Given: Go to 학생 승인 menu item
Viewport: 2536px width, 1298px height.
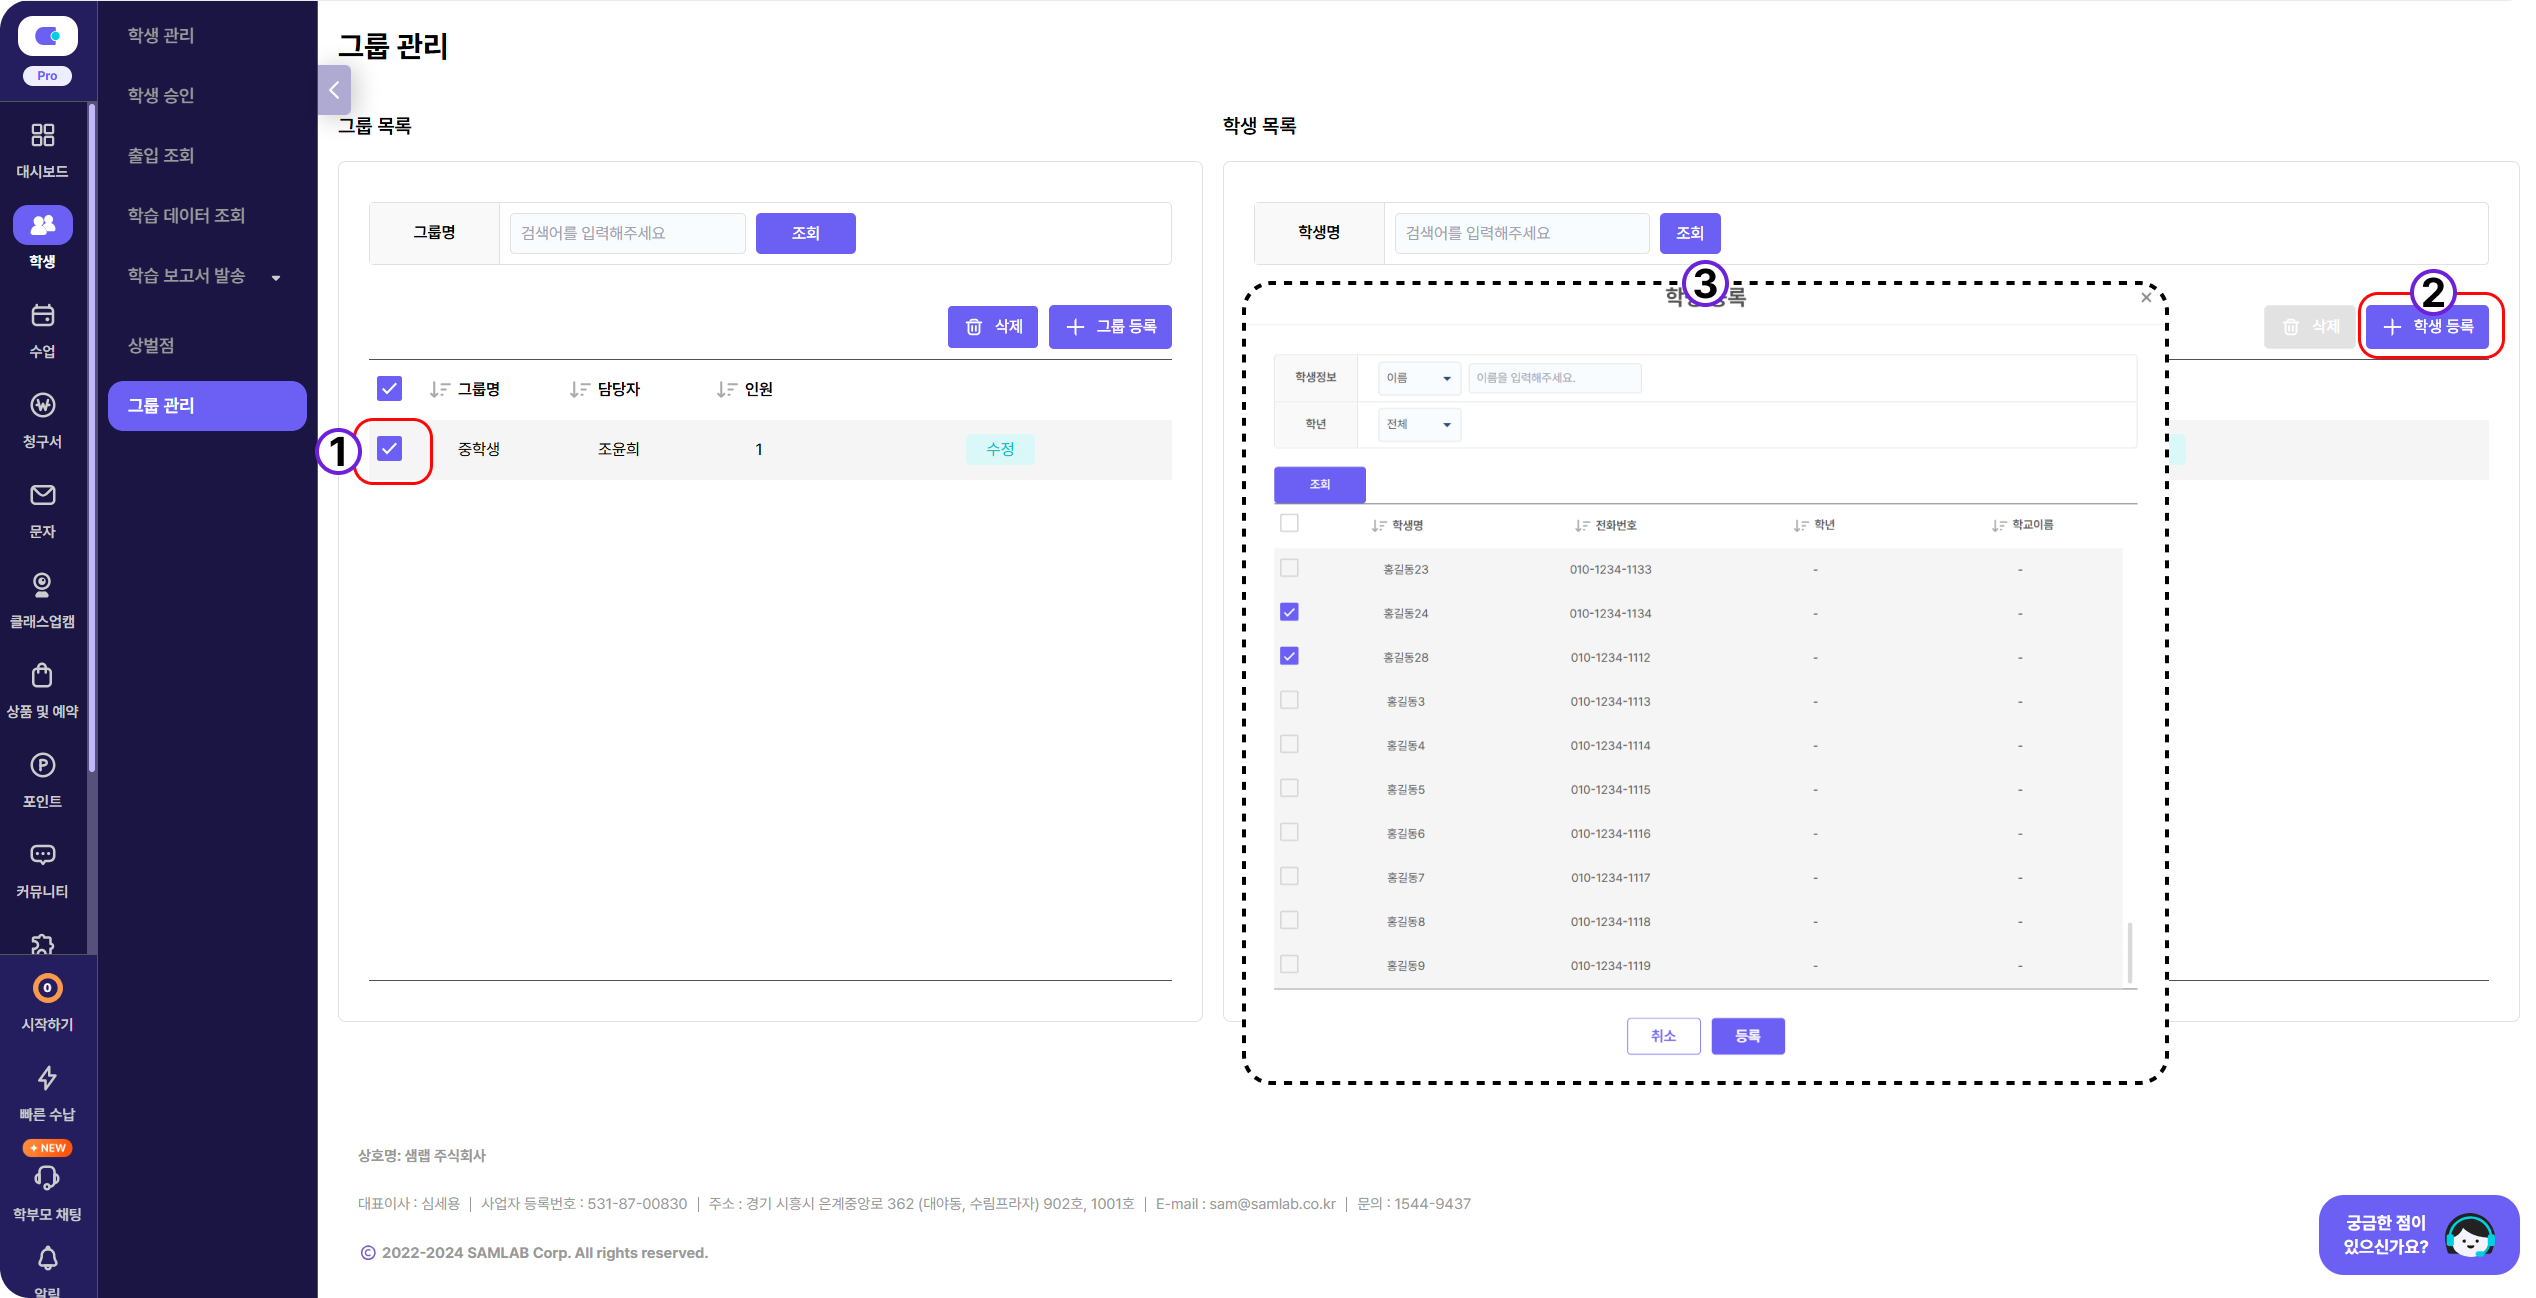Looking at the screenshot, I should coord(161,96).
